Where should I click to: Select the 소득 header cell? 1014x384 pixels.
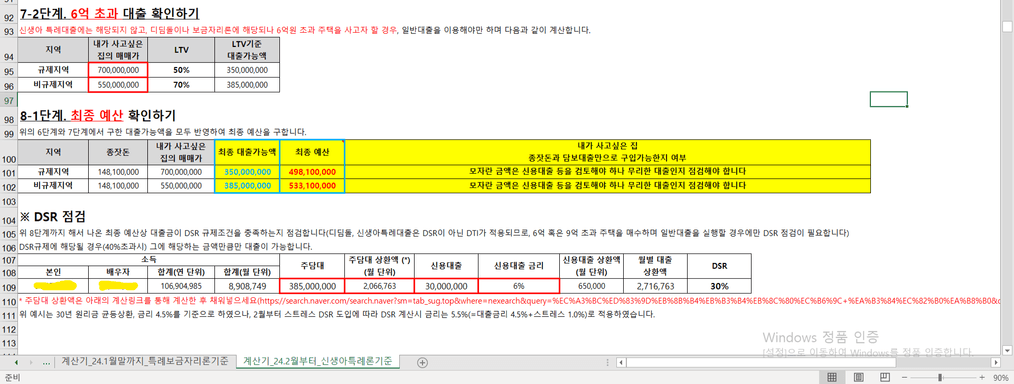pyautogui.click(x=149, y=259)
